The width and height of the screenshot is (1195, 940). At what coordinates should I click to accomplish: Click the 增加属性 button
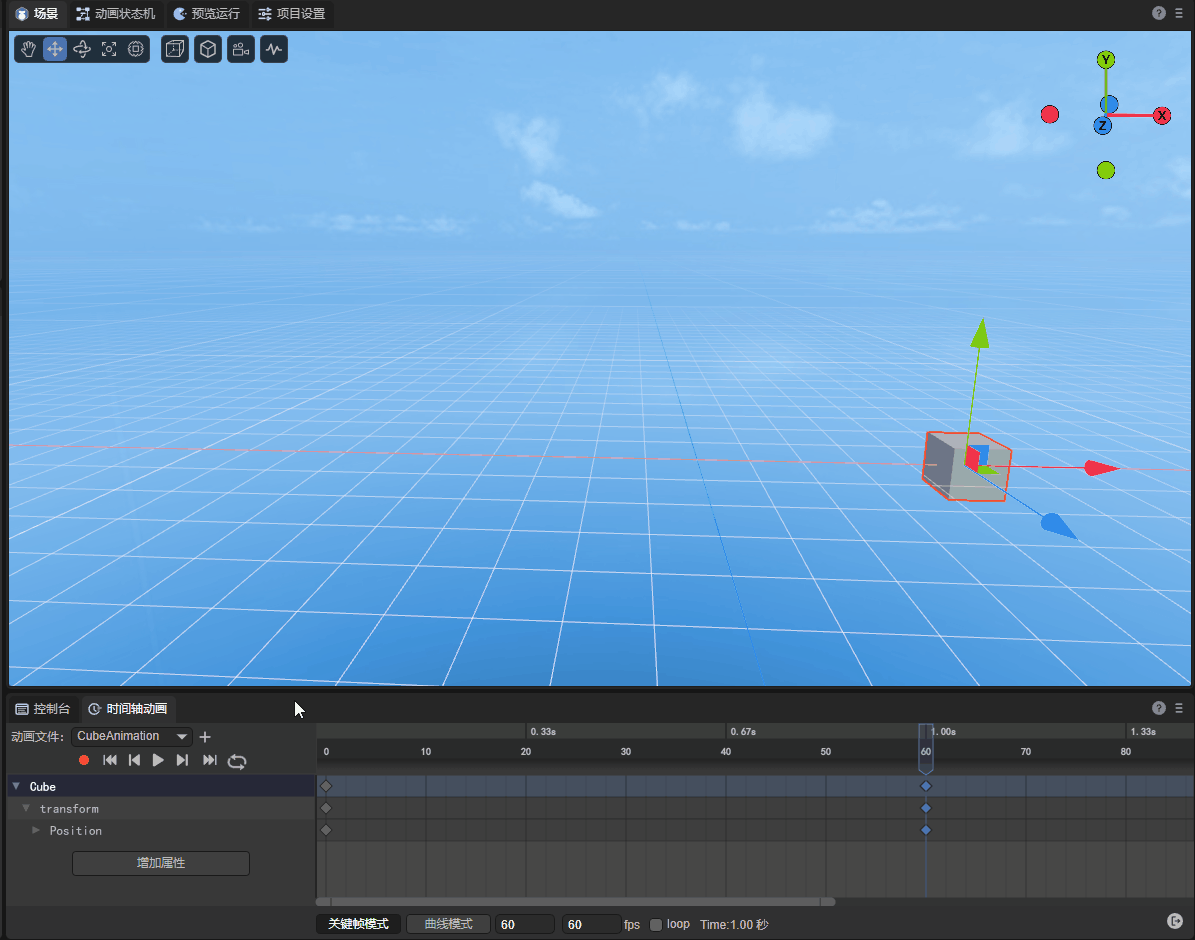[161, 863]
